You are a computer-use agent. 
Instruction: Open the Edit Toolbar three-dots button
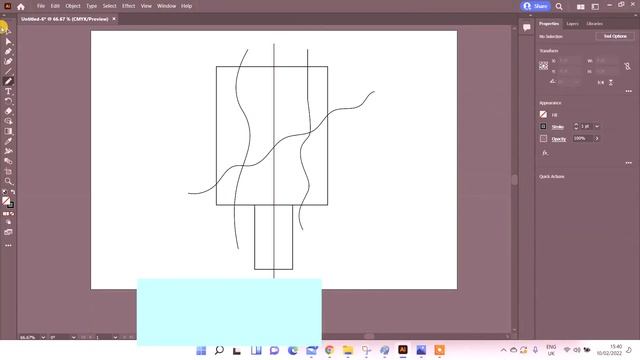pyautogui.click(x=8, y=245)
